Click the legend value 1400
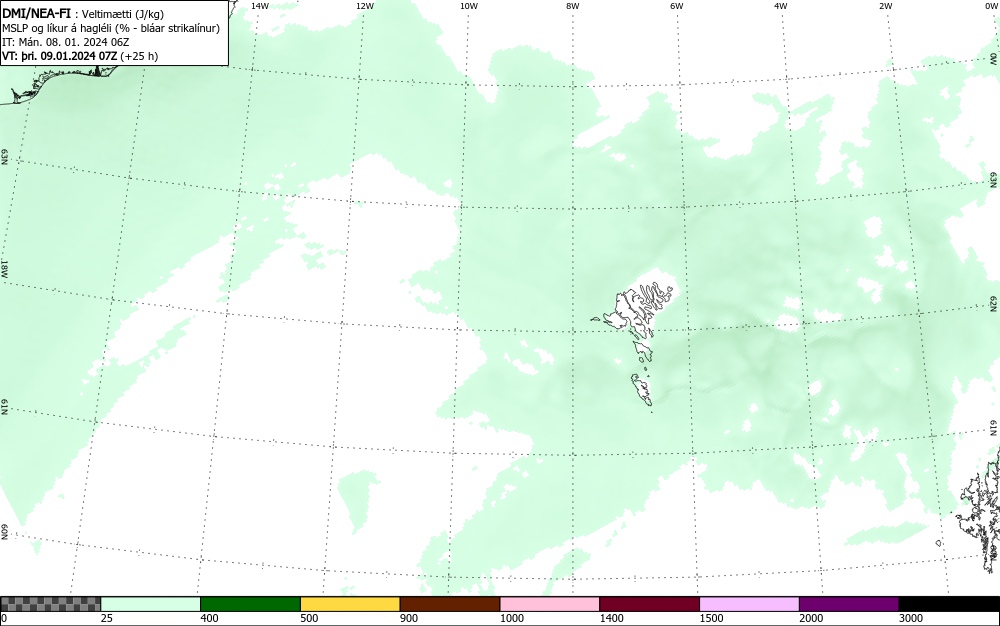 (x=612, y=618)
